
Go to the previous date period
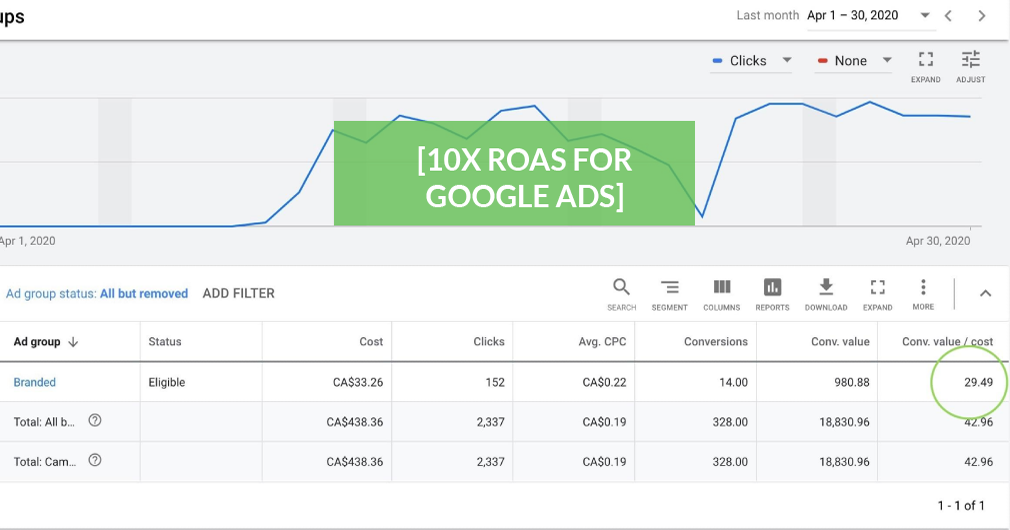(x=949, y=15)
